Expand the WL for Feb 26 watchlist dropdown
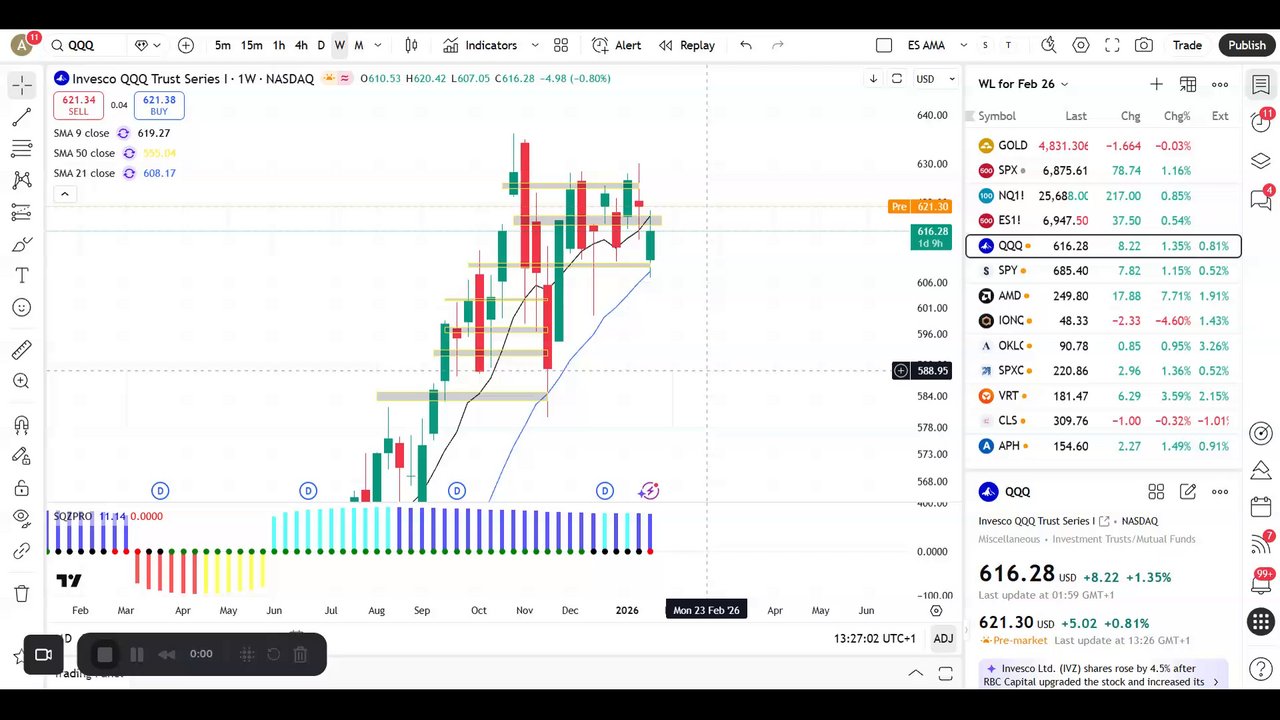This screenshot has height=720, width=1280. pos(1023,84)
